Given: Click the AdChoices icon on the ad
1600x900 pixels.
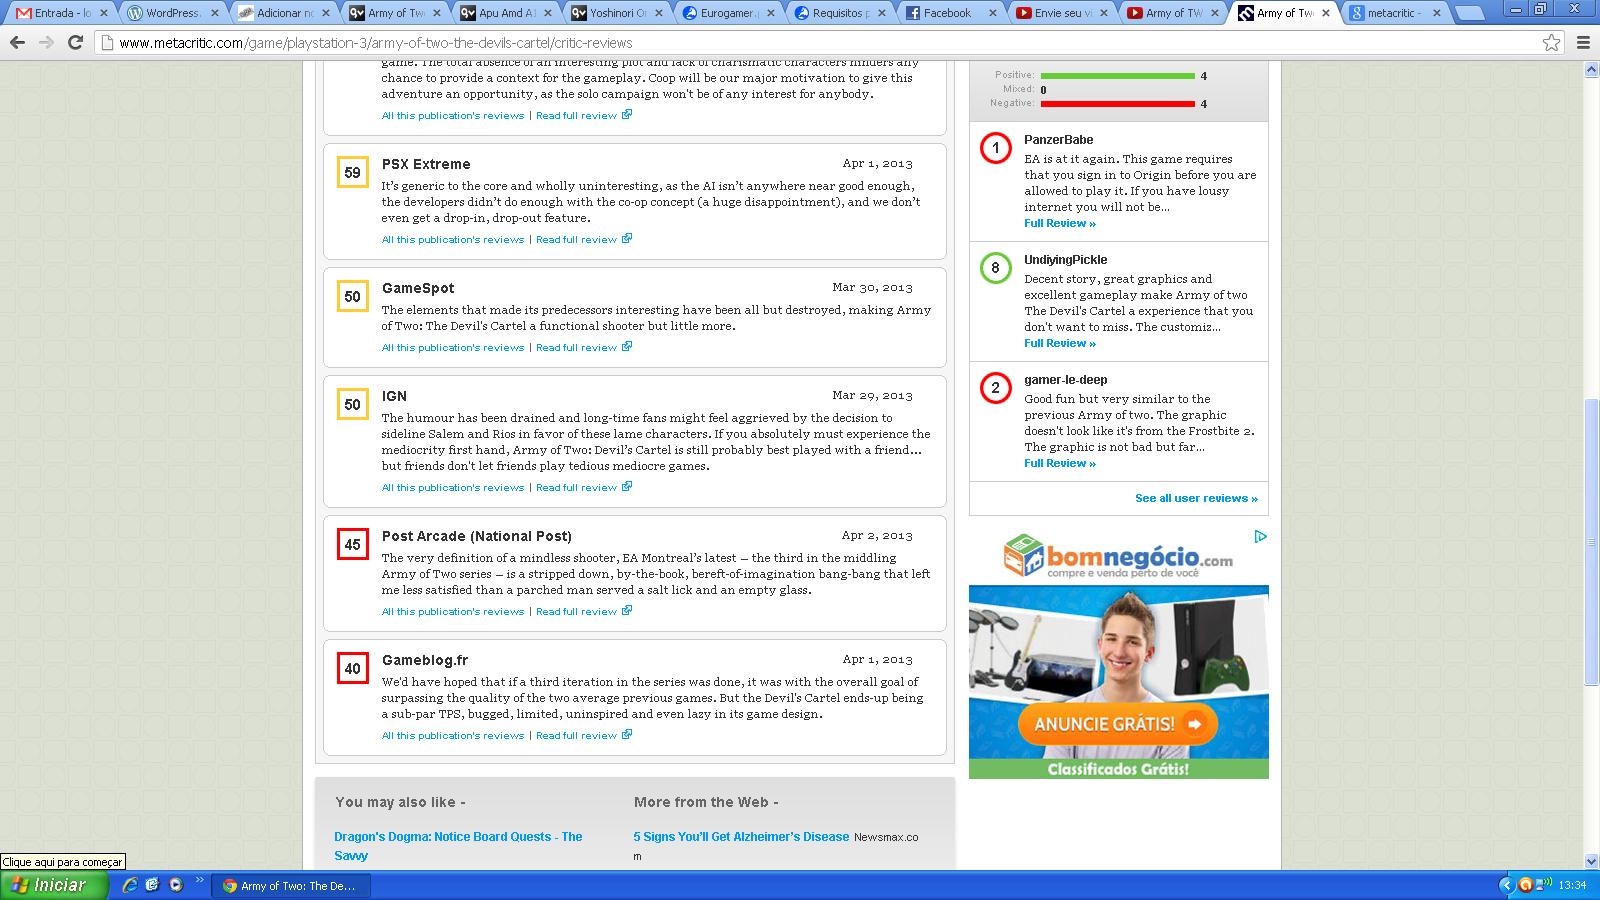Looking at the screenshot, I should point(1260,537).
